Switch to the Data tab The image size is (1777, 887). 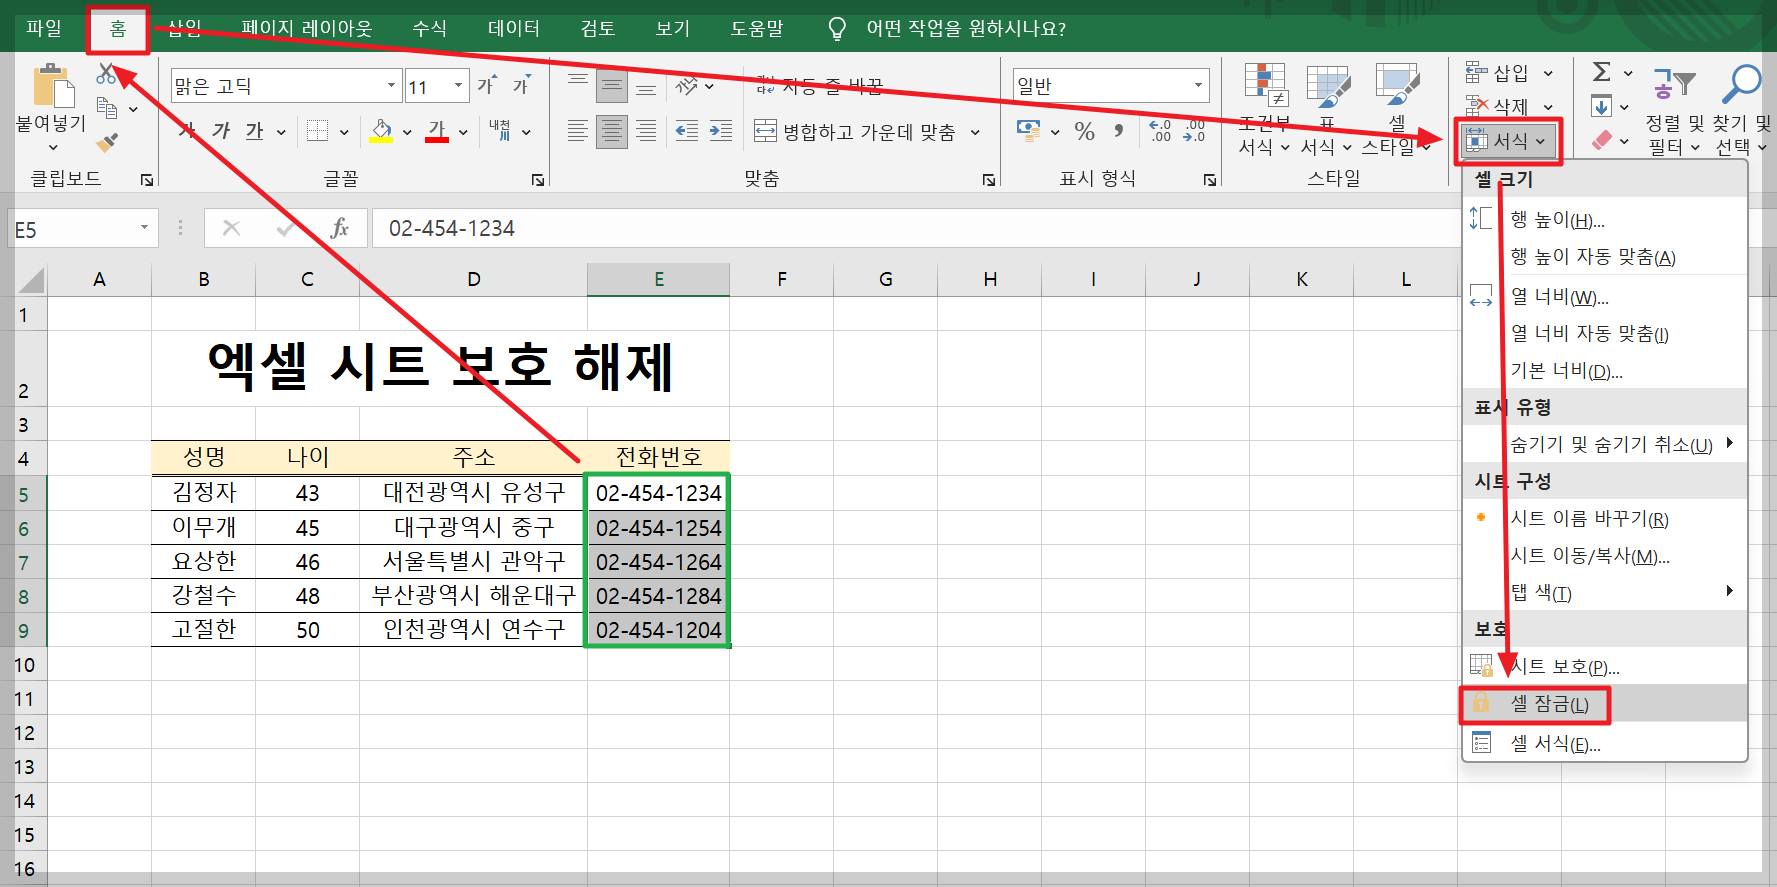(x=514, y=28)
